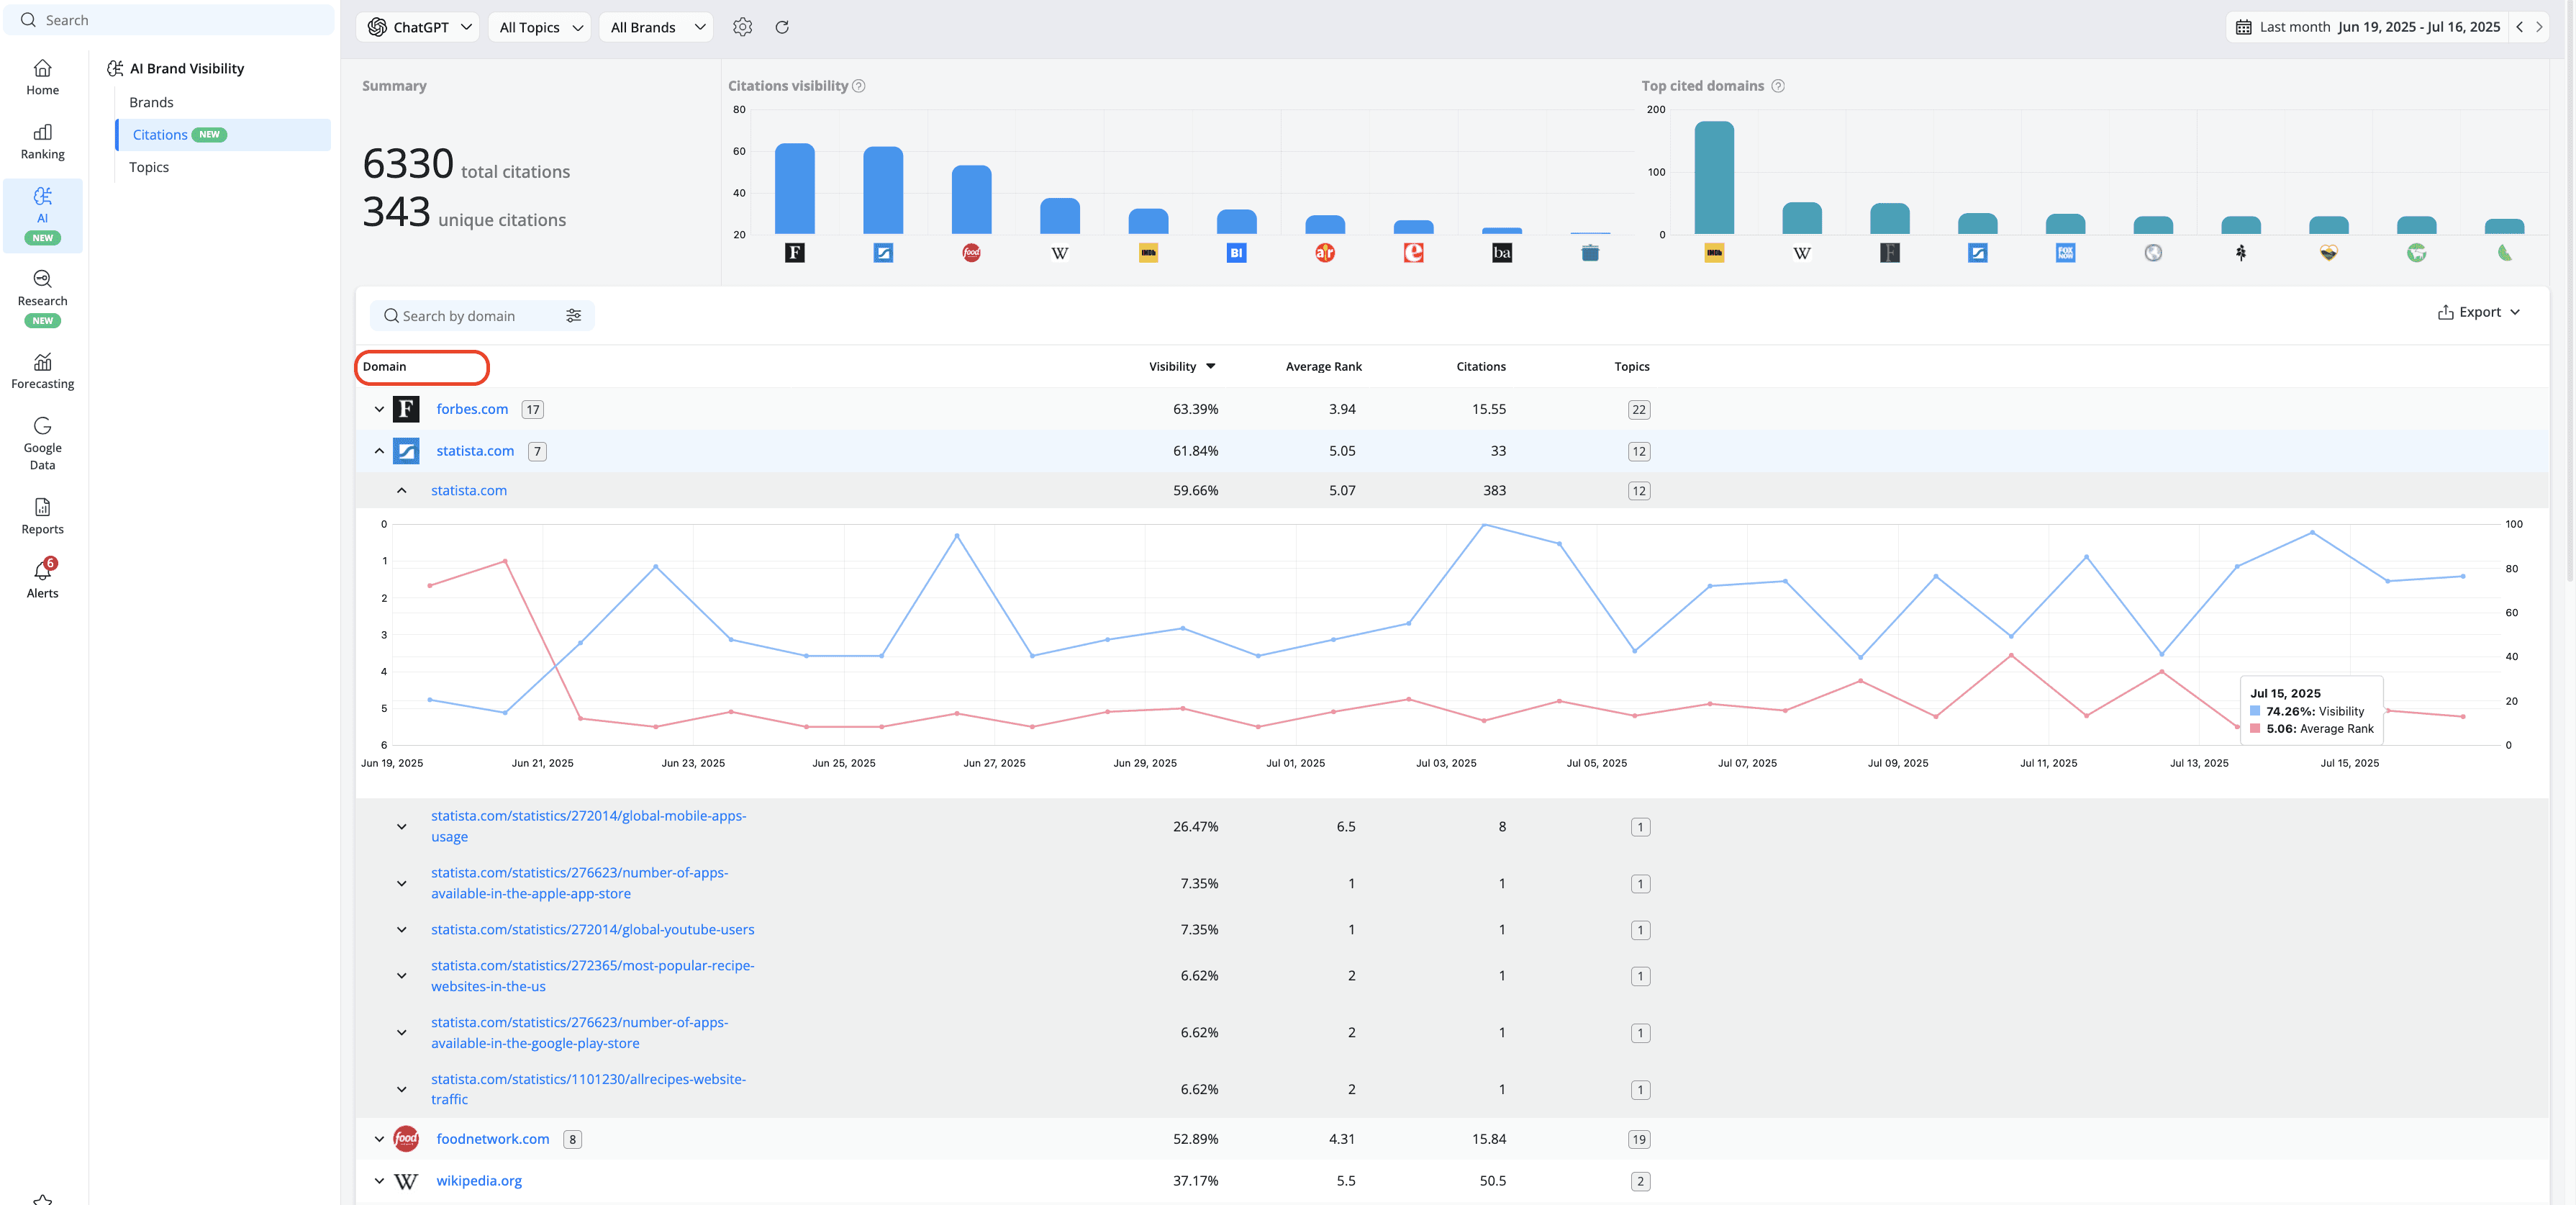Sort table by Average Rank column

point(1323,367)
